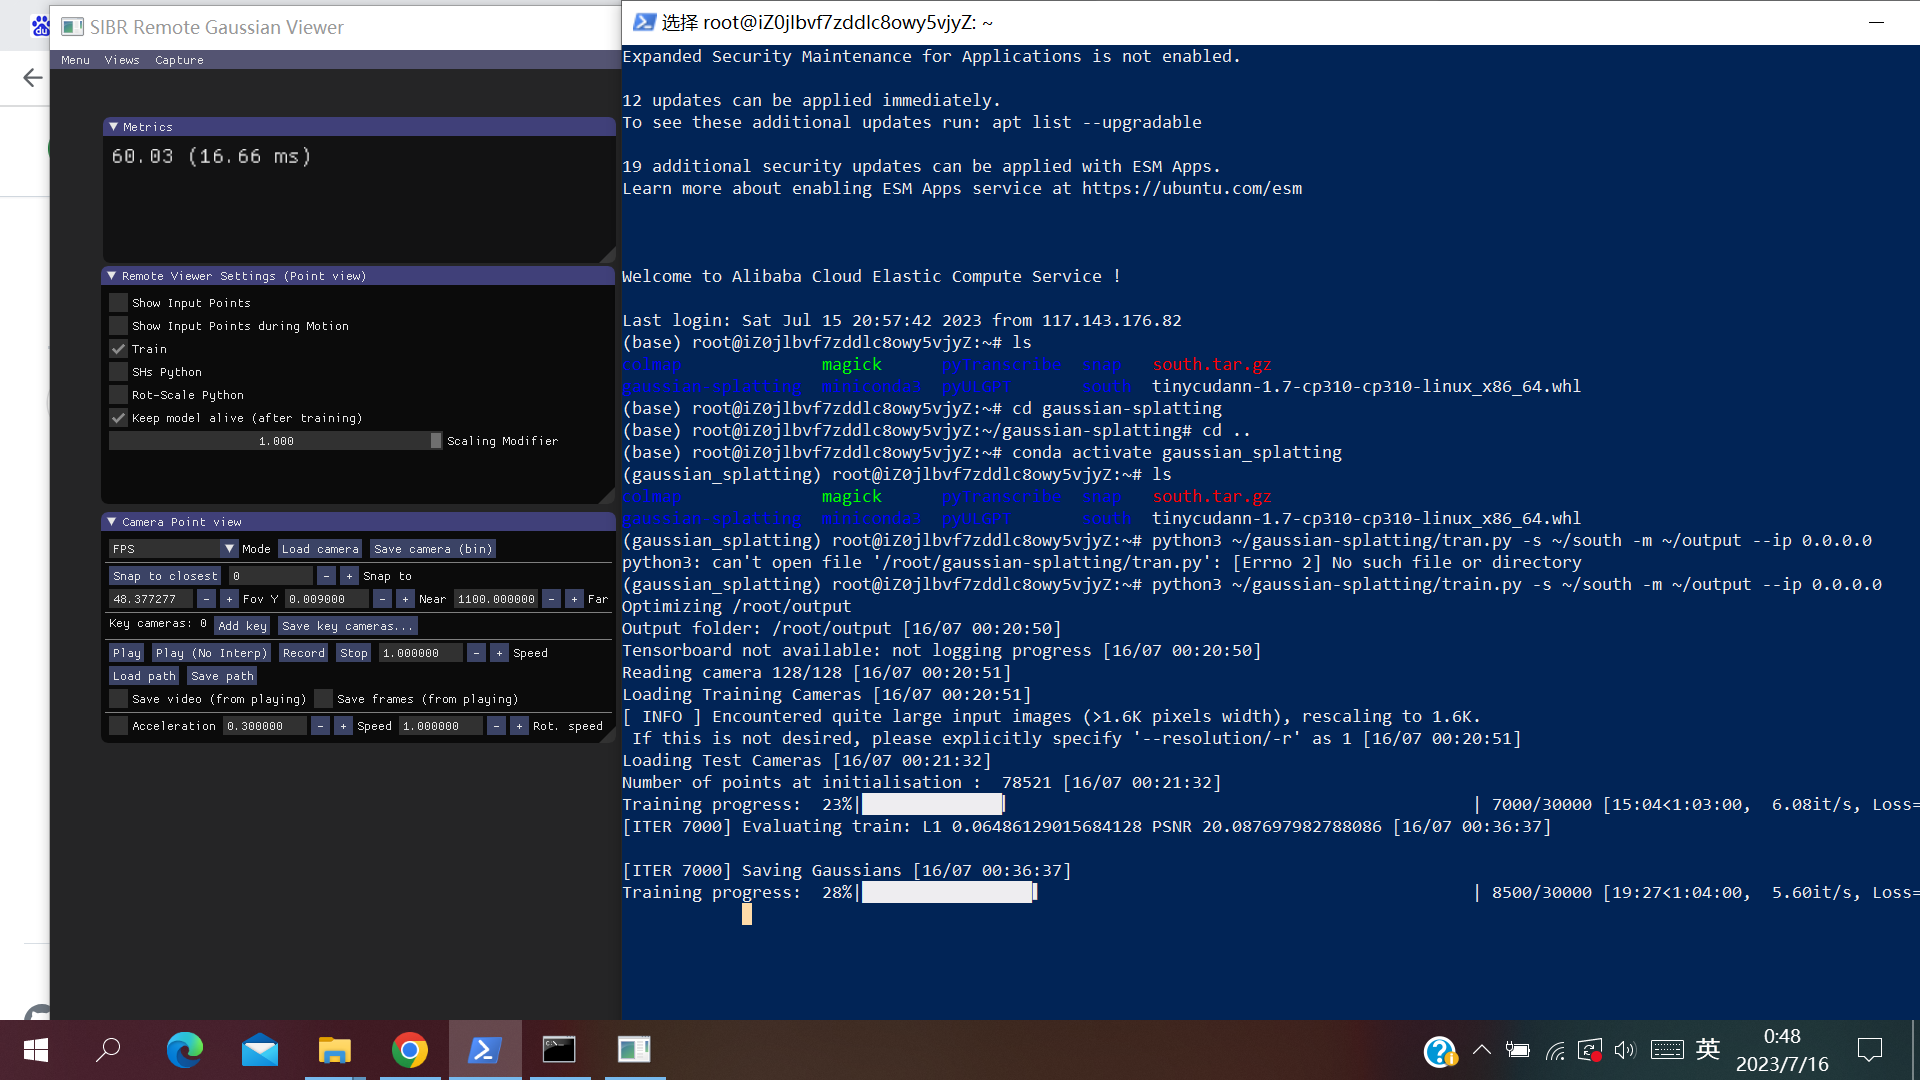The image size is (1920, 1080).
Task: Open Microsoft Edge from taskbar
Action: point(184,1050)
